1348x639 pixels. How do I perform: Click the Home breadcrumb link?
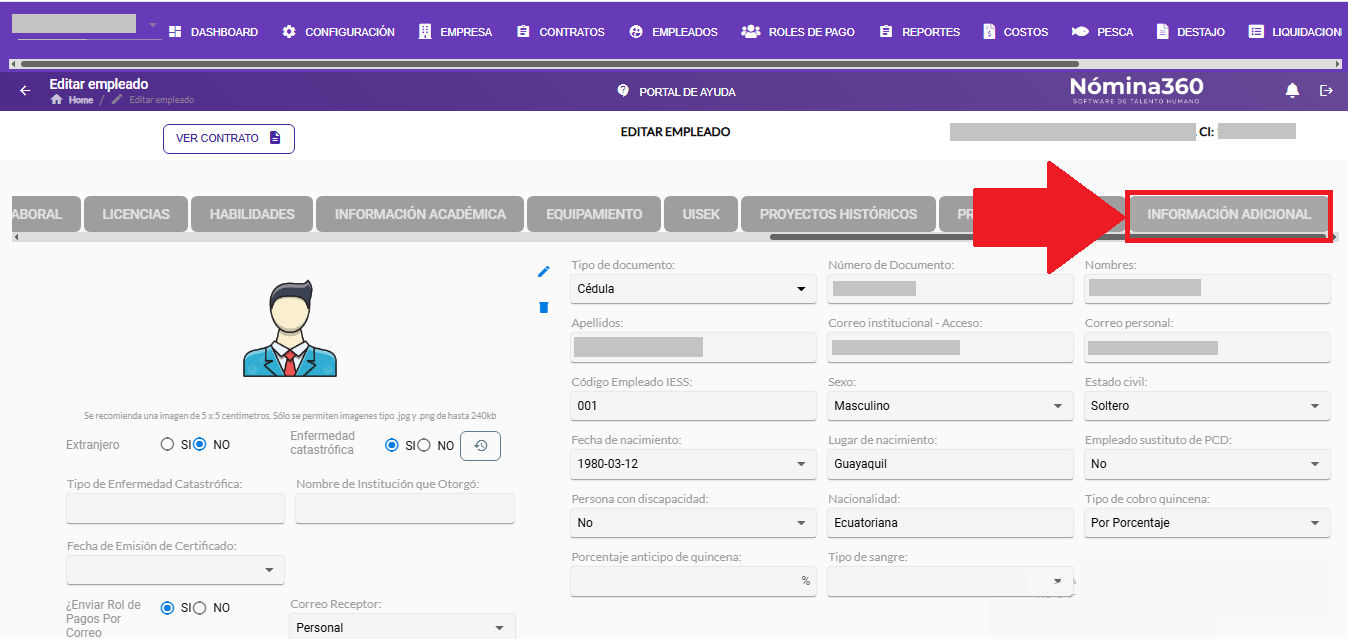point(81,100)
